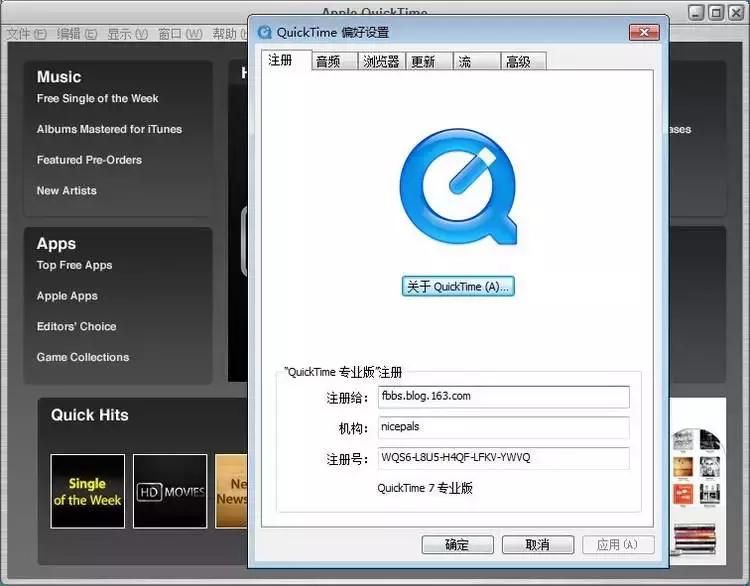The height and width of the screenshot is (586, 750).
Task: Select the 高级 tab
Action: [x=523, y=61]
